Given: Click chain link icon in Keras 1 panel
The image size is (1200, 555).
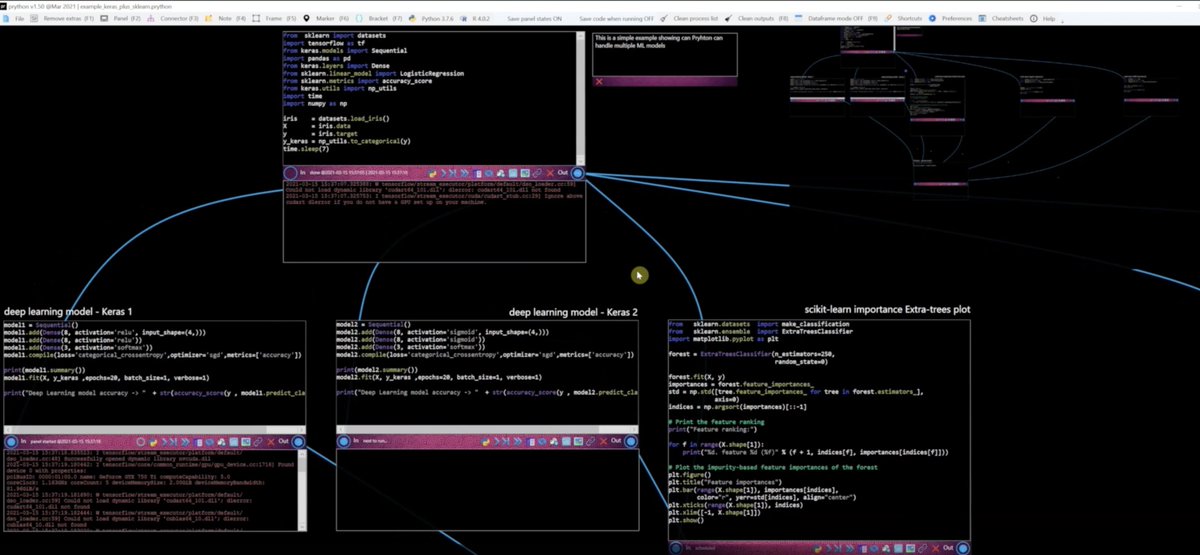Looking at the screenshot, I should click(257, 441).
